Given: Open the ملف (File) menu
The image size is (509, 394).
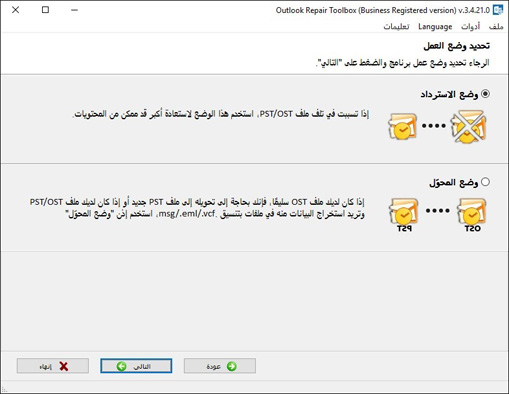Looking at the screenshot, I should click(x=496, y=26).
